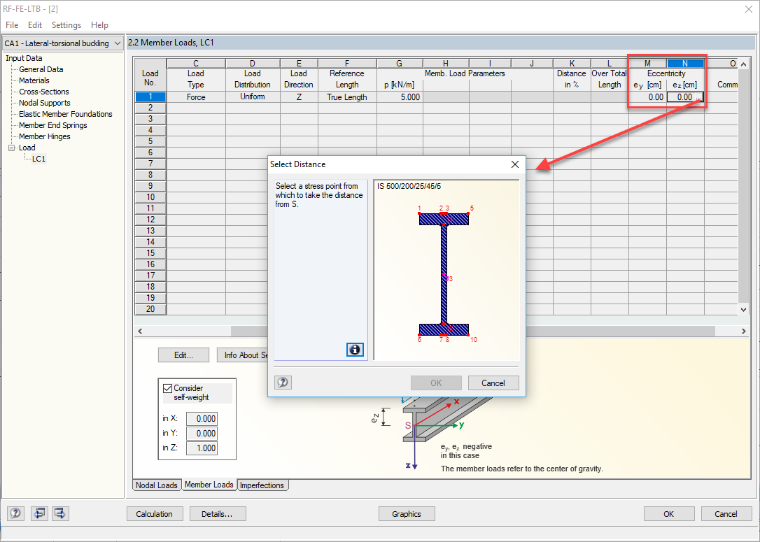Close the Select Distance dialog
Viewport: 760px width, 542px height.
(x=515, y=164)
